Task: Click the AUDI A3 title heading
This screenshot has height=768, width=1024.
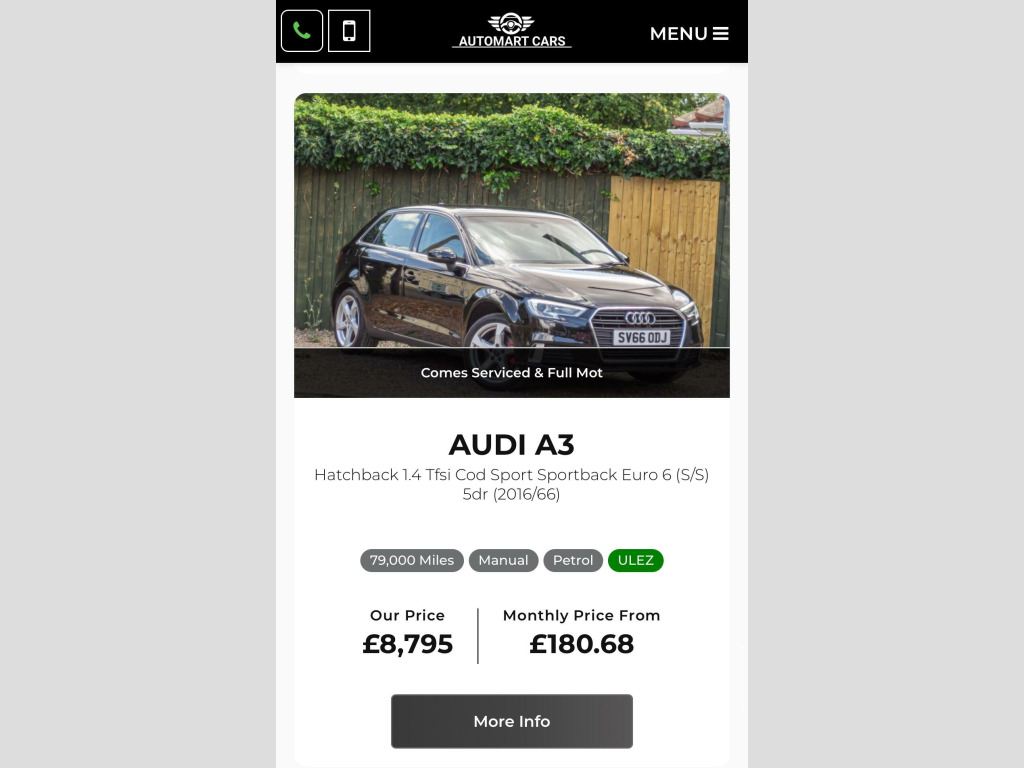Action: [x=511, y=445]
